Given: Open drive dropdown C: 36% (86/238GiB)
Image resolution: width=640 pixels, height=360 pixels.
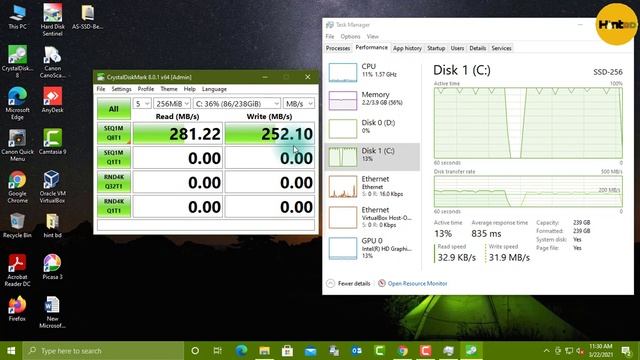Looking at the screenshot, I should click(237, 104).
